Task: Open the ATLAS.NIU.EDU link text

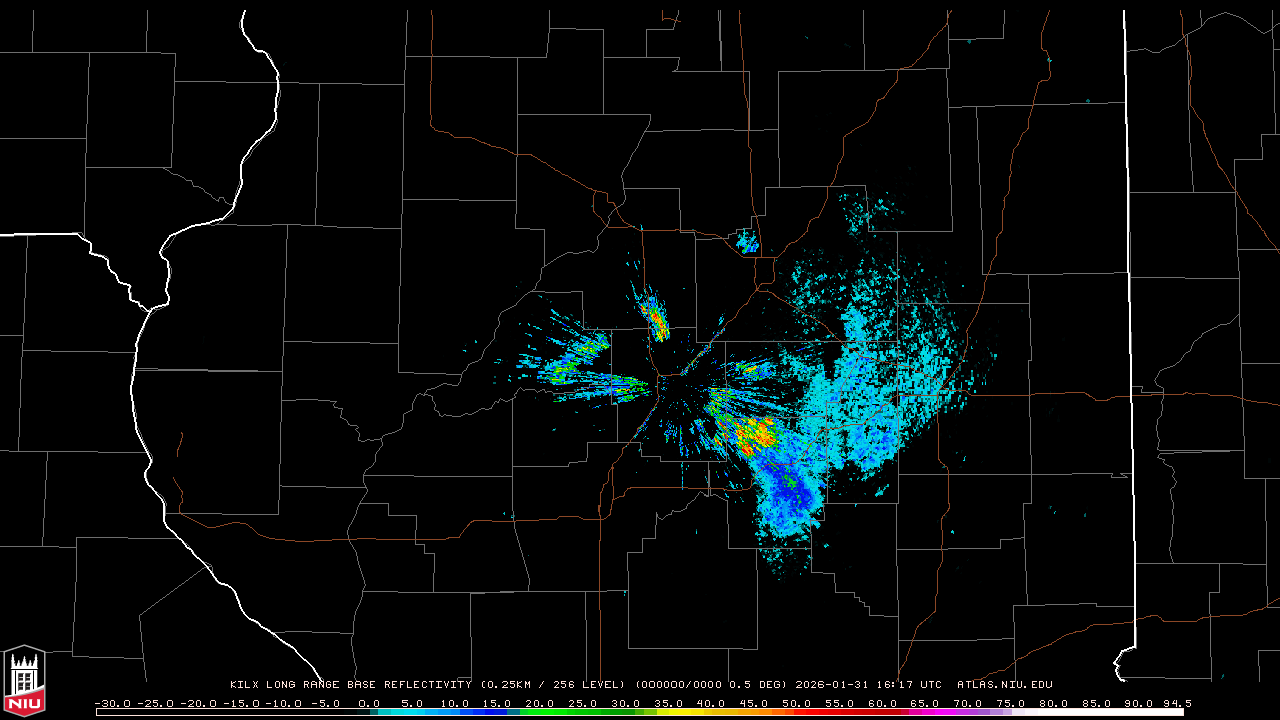Action: coord(1004,685)
